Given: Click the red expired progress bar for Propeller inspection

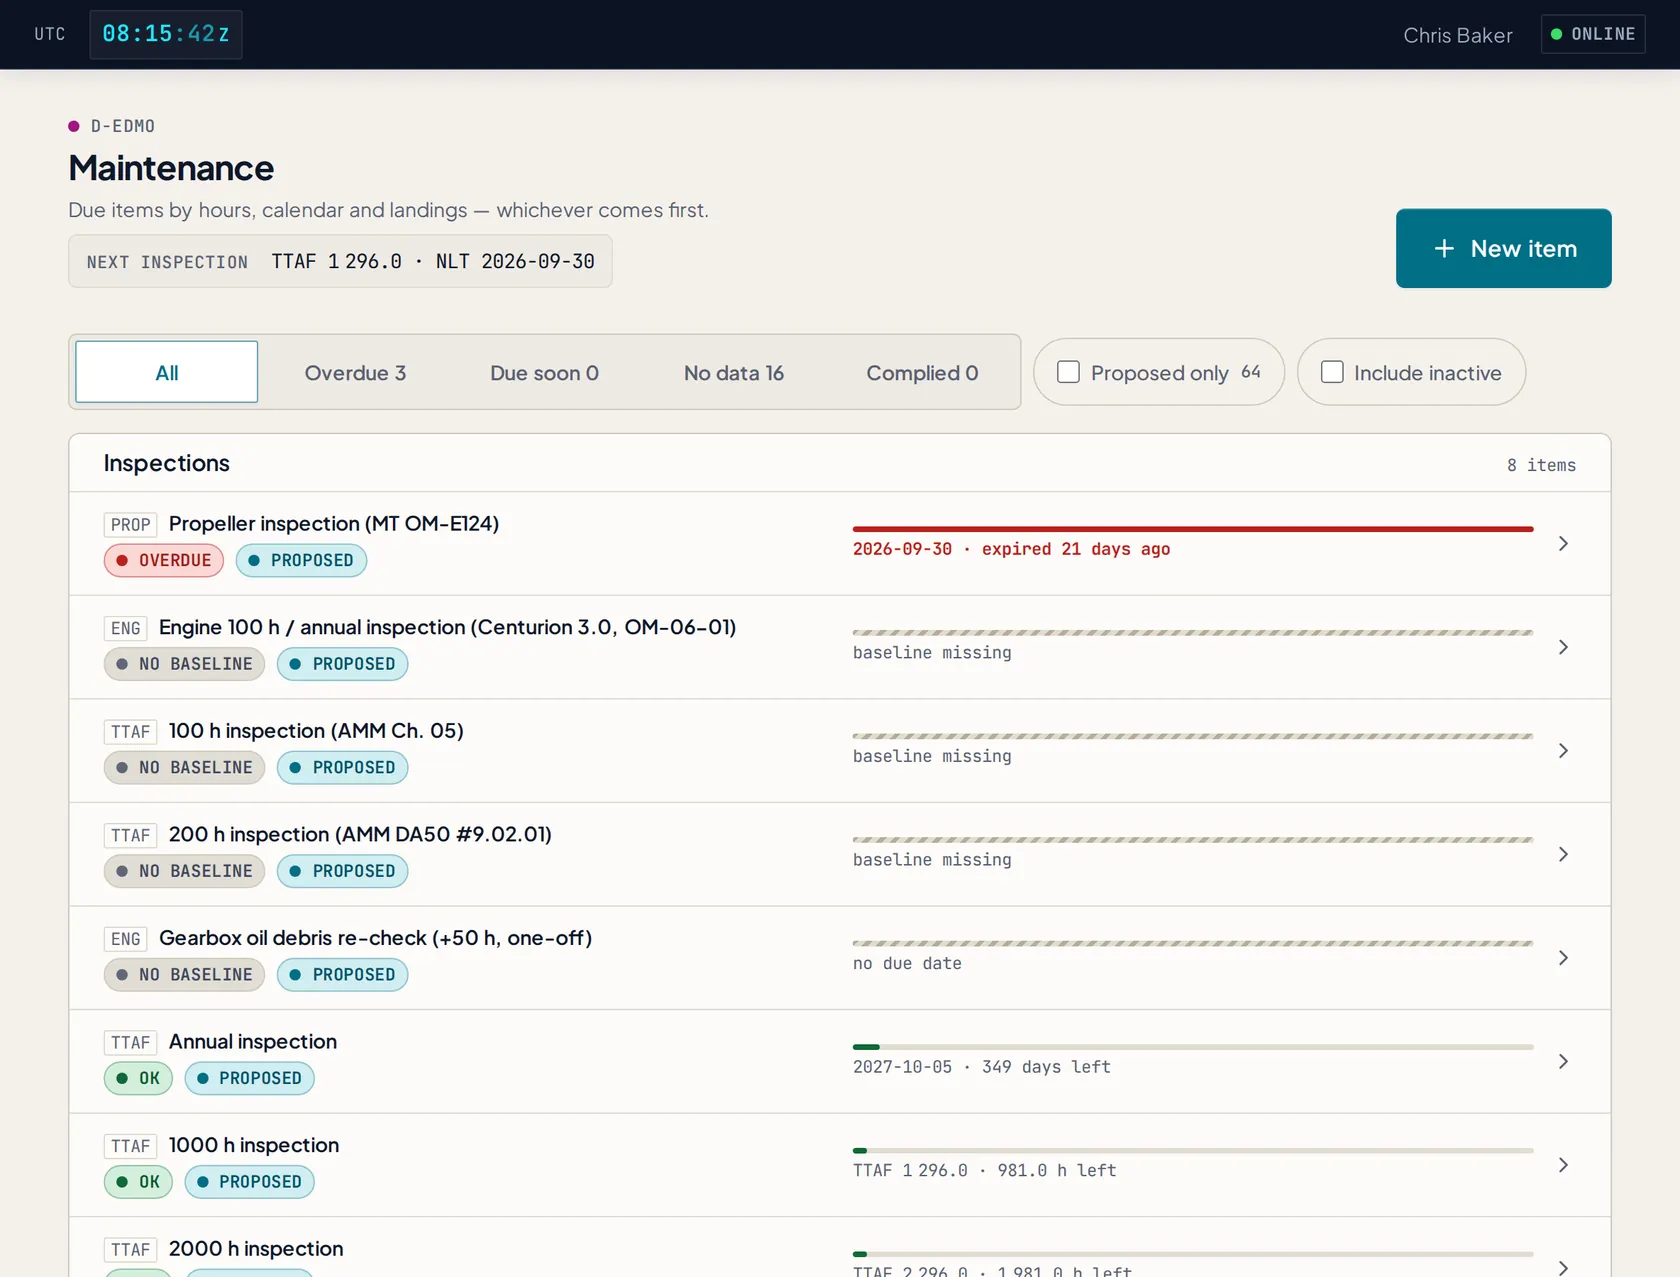Looking at the screenshot, I should (1192, 529).
